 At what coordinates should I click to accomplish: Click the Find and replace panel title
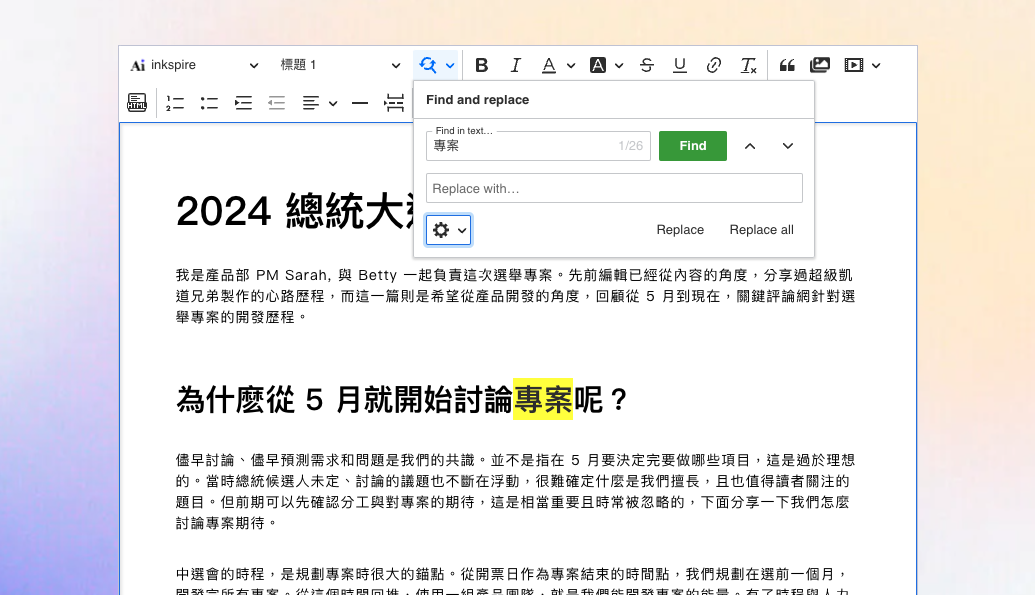pyautogui.click(x=477, y=100)
